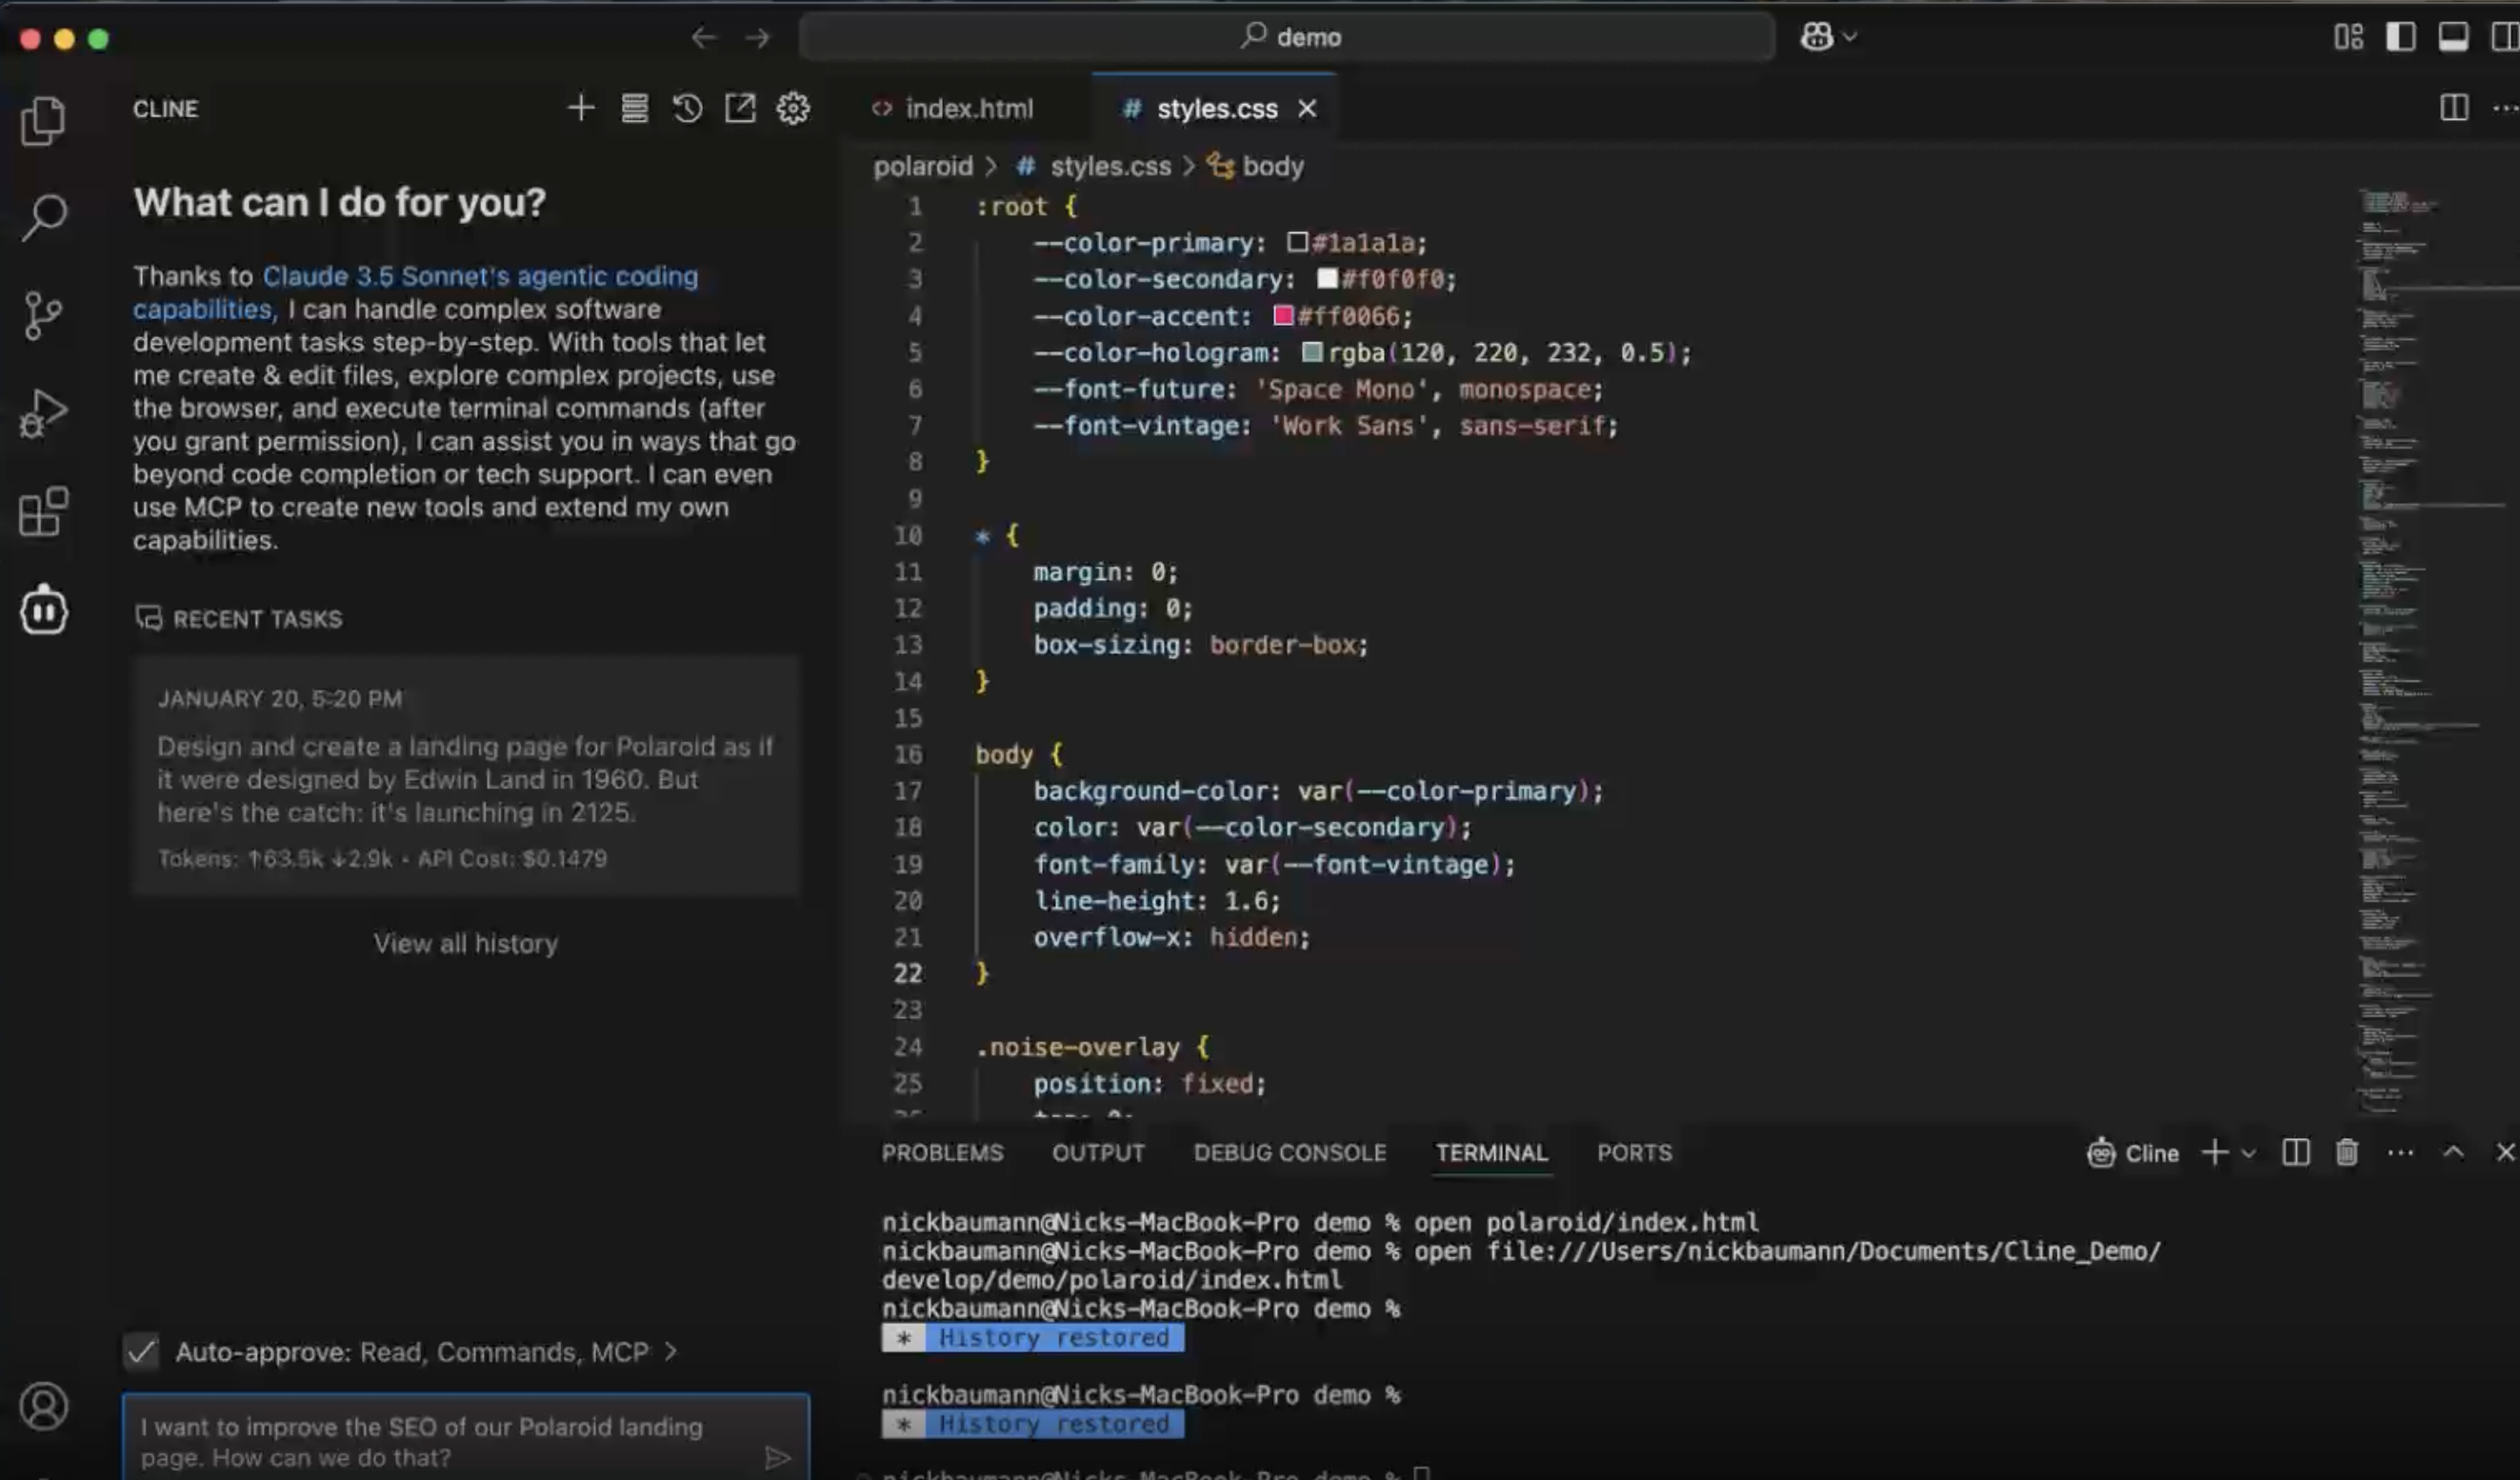2520x1480 pixels.
Task: Maximize the panel with the up chevron
Action: click(2453, 1152)
